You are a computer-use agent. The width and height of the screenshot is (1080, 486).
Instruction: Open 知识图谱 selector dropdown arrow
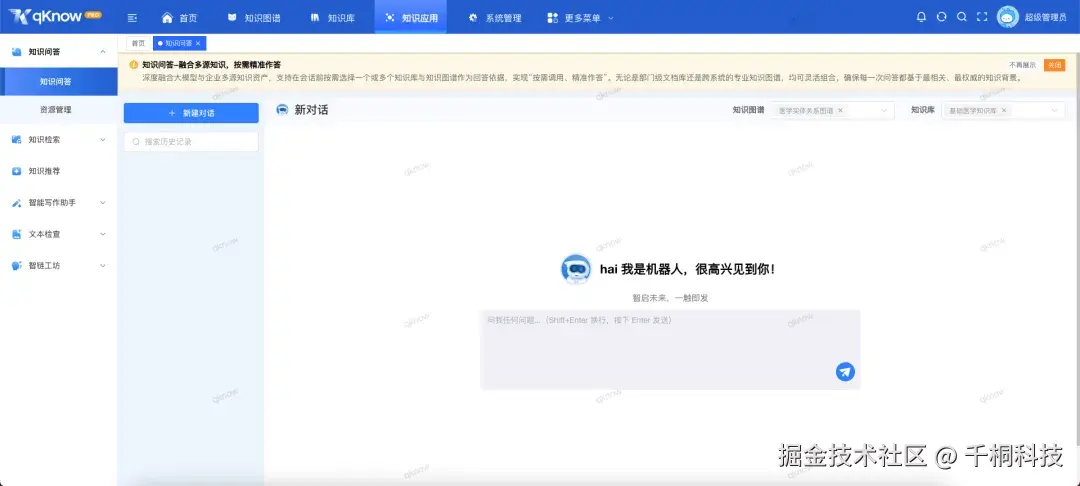click(x=884, y=110)
